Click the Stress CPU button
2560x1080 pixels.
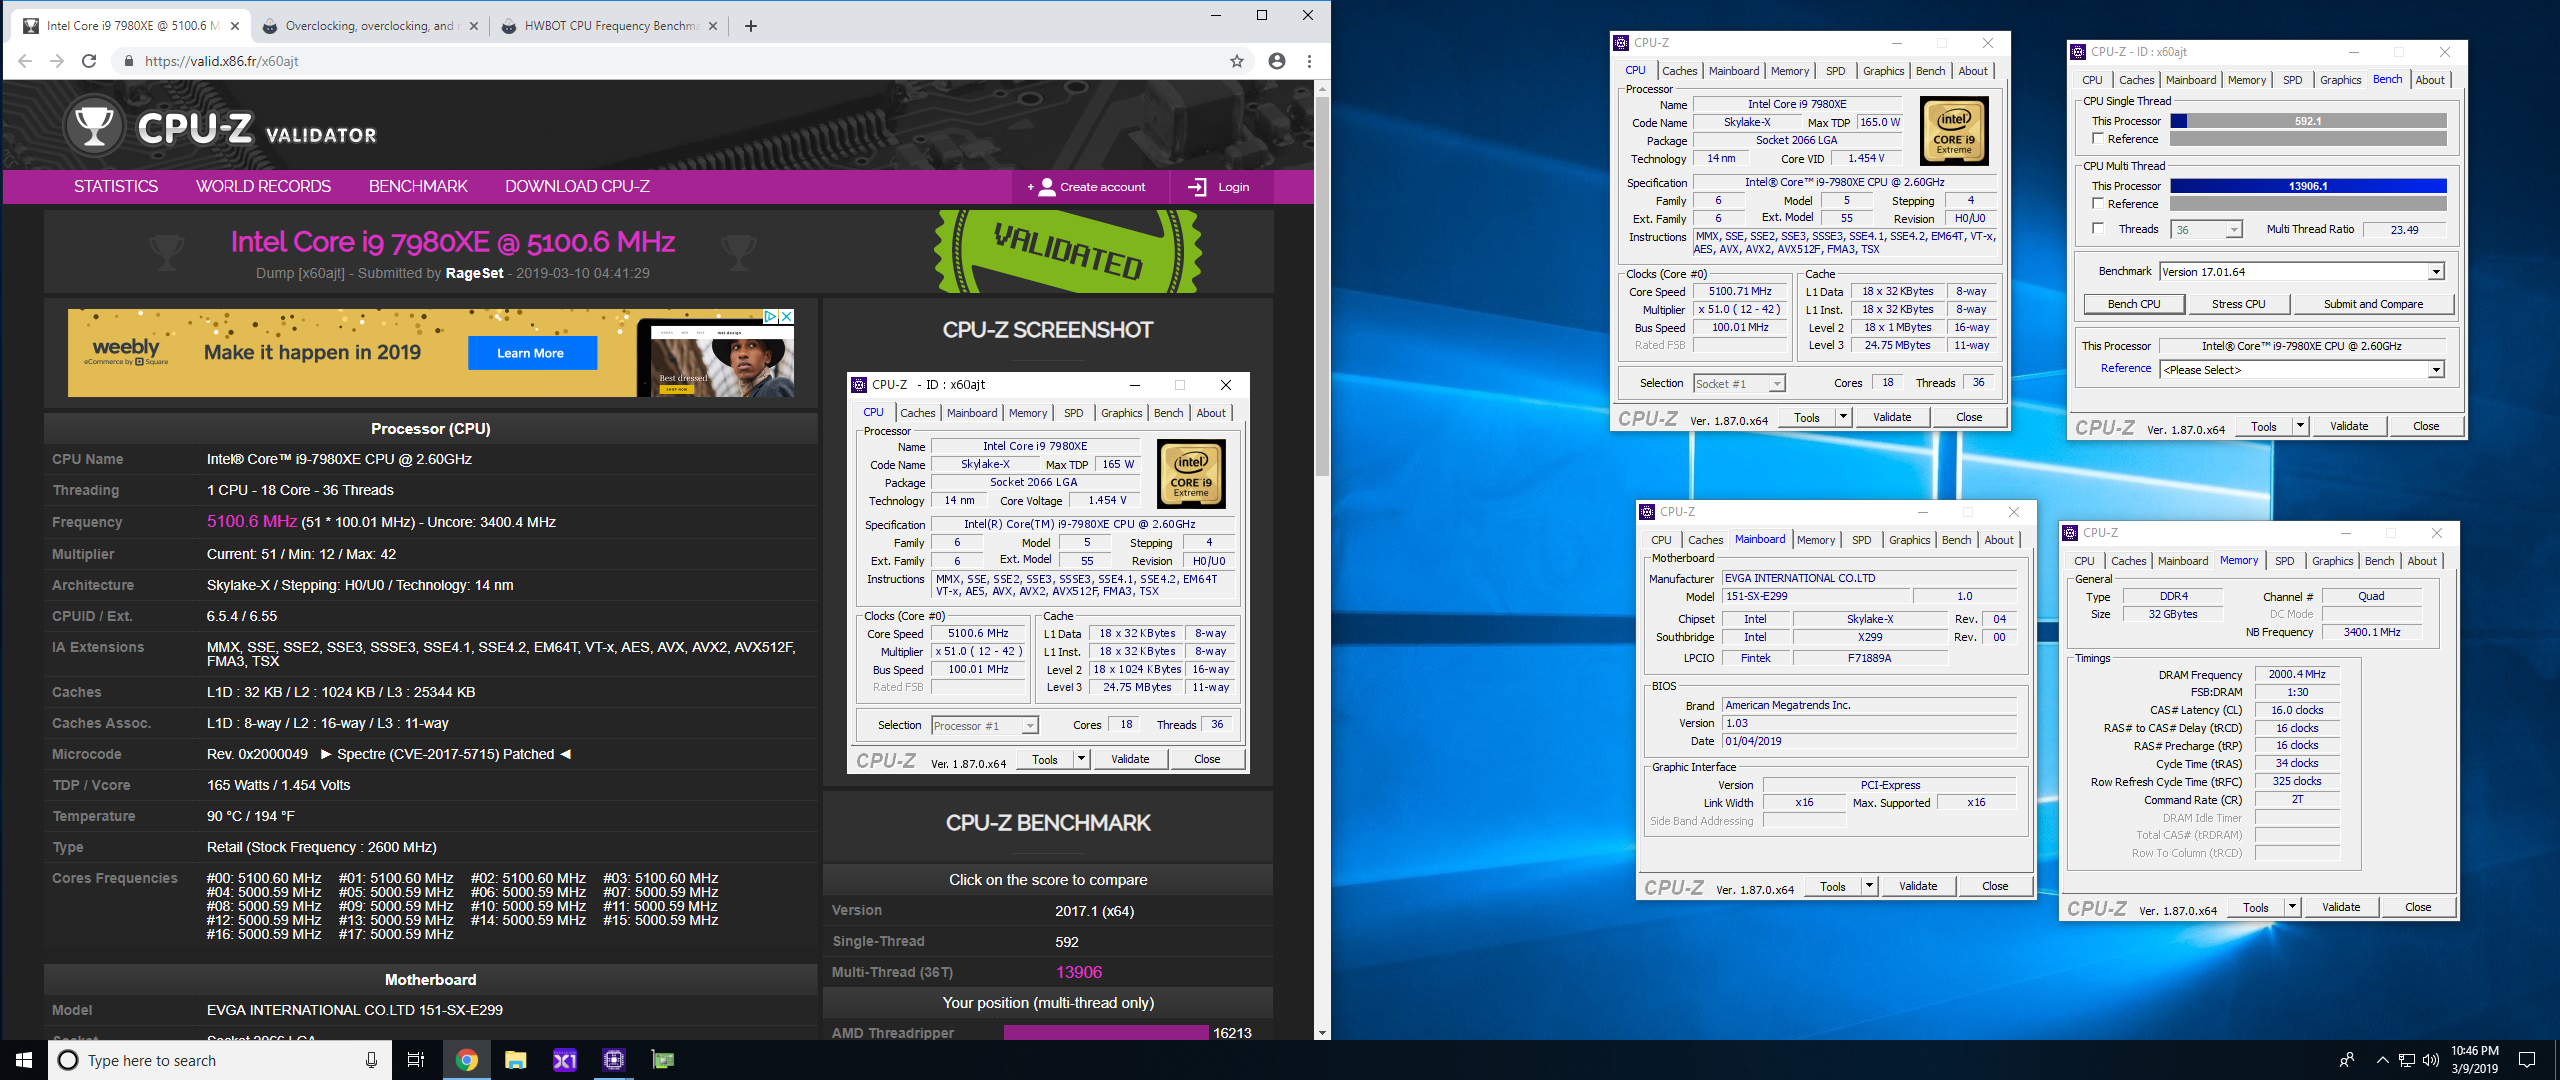2238,304
